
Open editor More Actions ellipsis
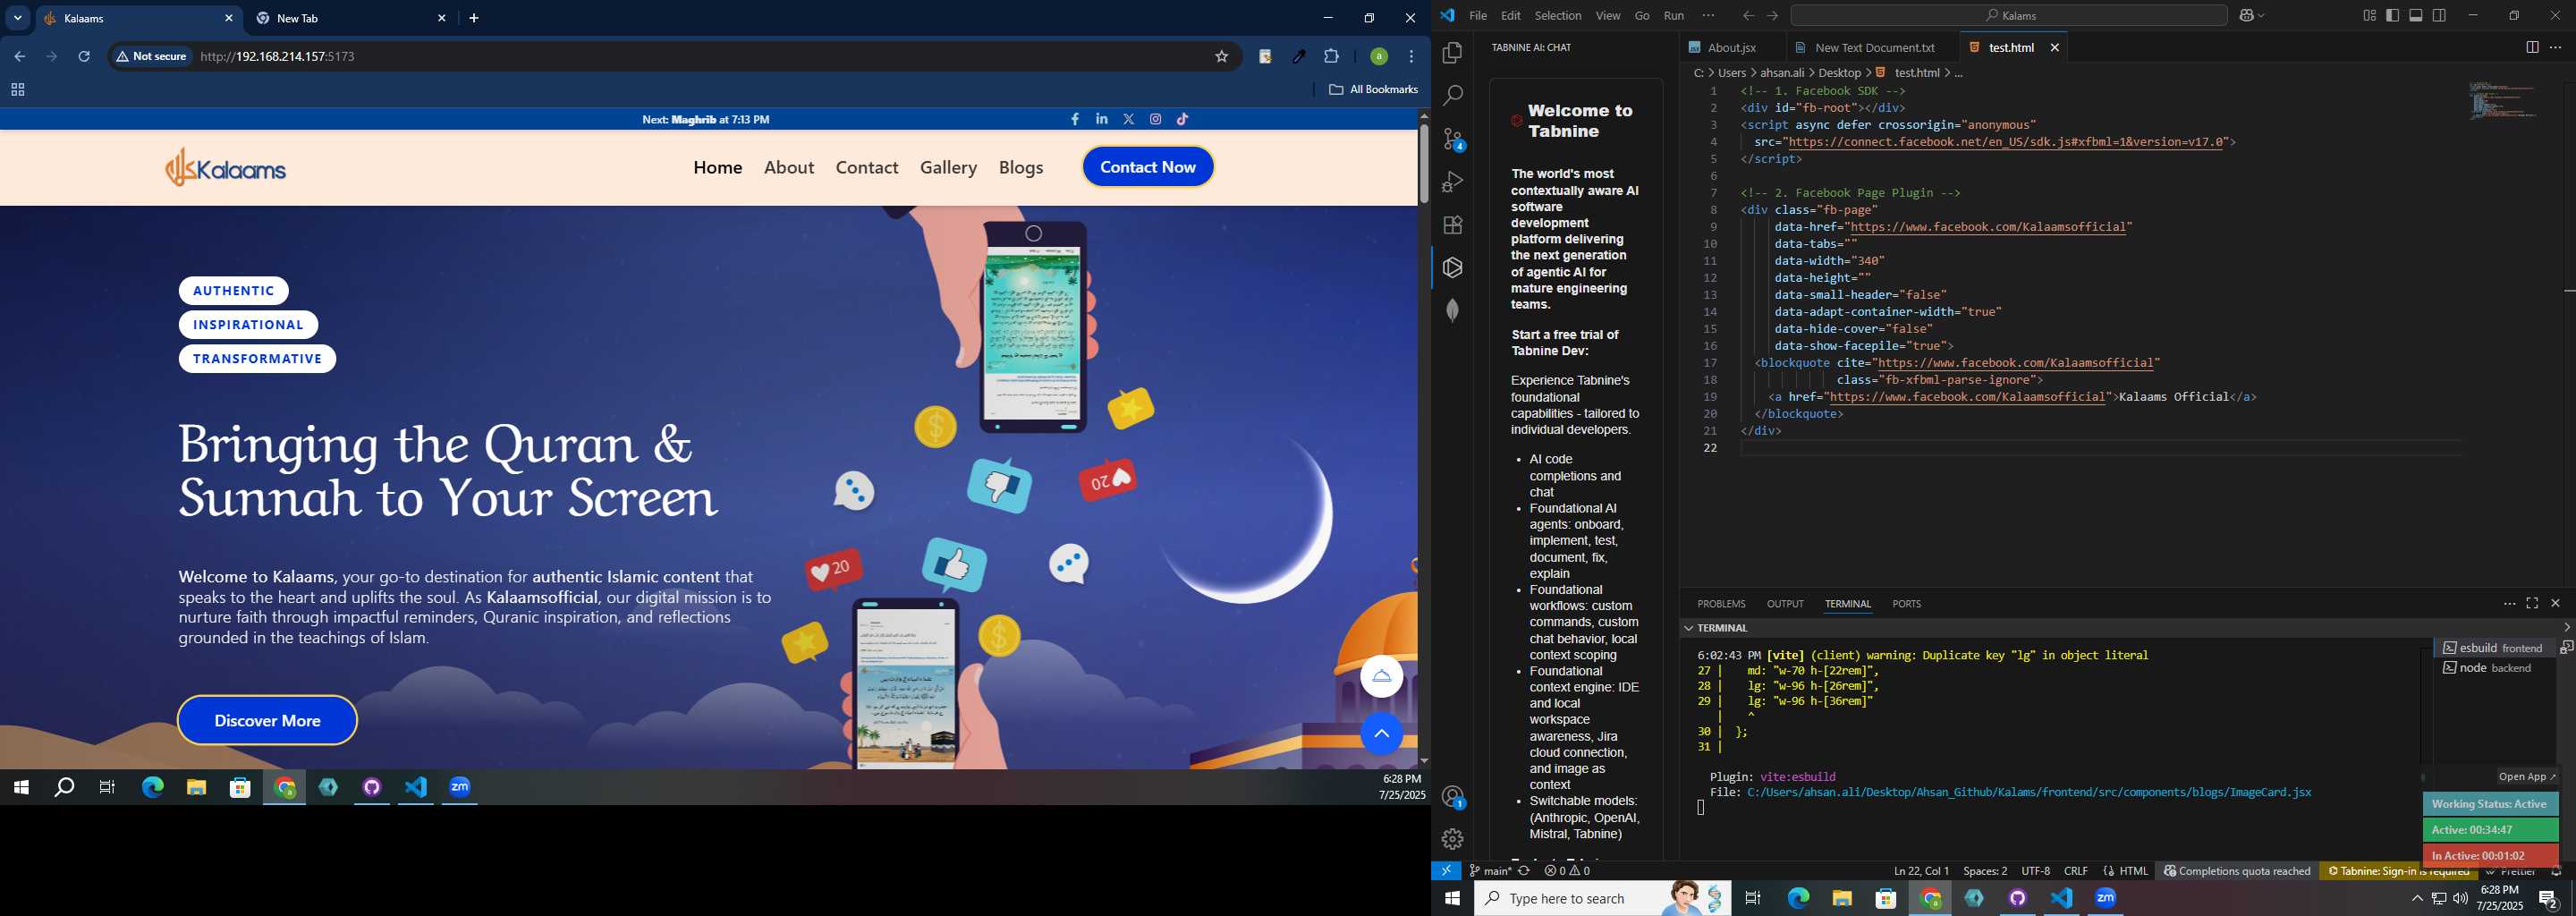point(2556,48)
